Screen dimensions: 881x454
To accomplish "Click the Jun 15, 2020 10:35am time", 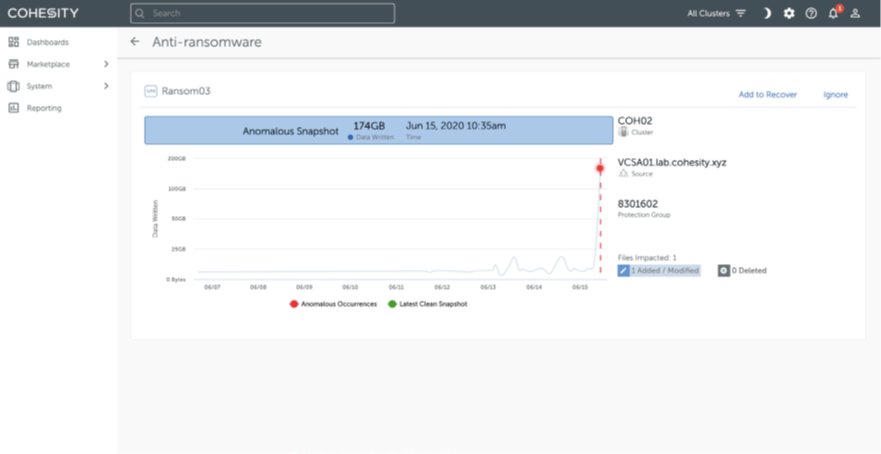I will click(456, 126).
